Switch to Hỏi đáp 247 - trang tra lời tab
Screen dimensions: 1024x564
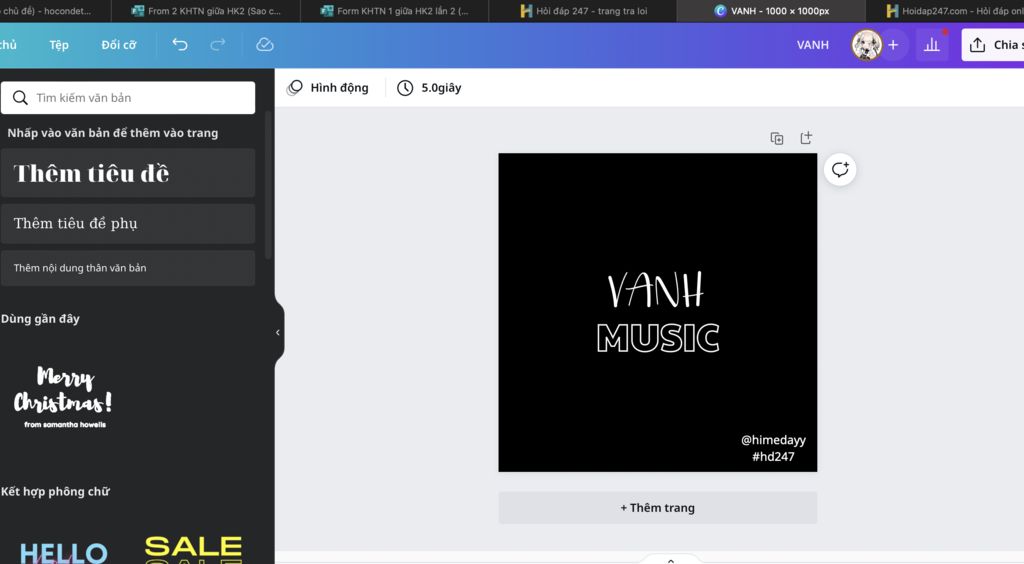click(583, 11)
